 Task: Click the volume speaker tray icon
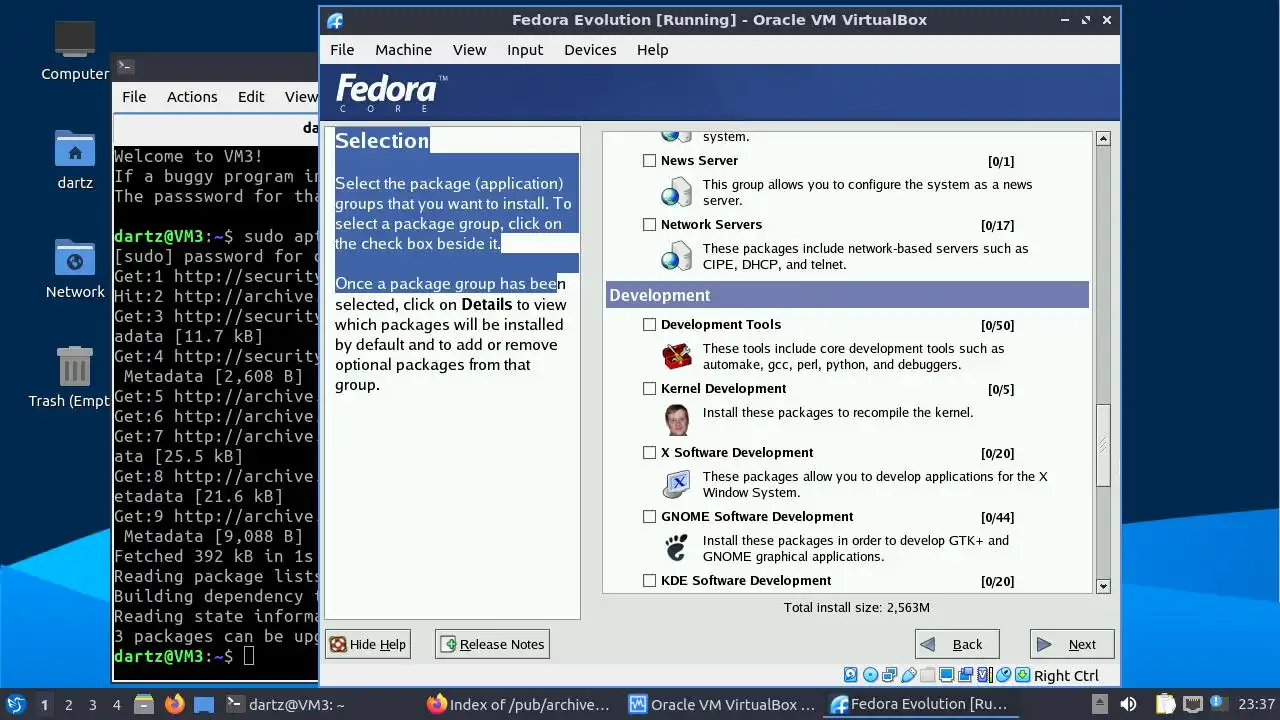[x=1128, y=704]
